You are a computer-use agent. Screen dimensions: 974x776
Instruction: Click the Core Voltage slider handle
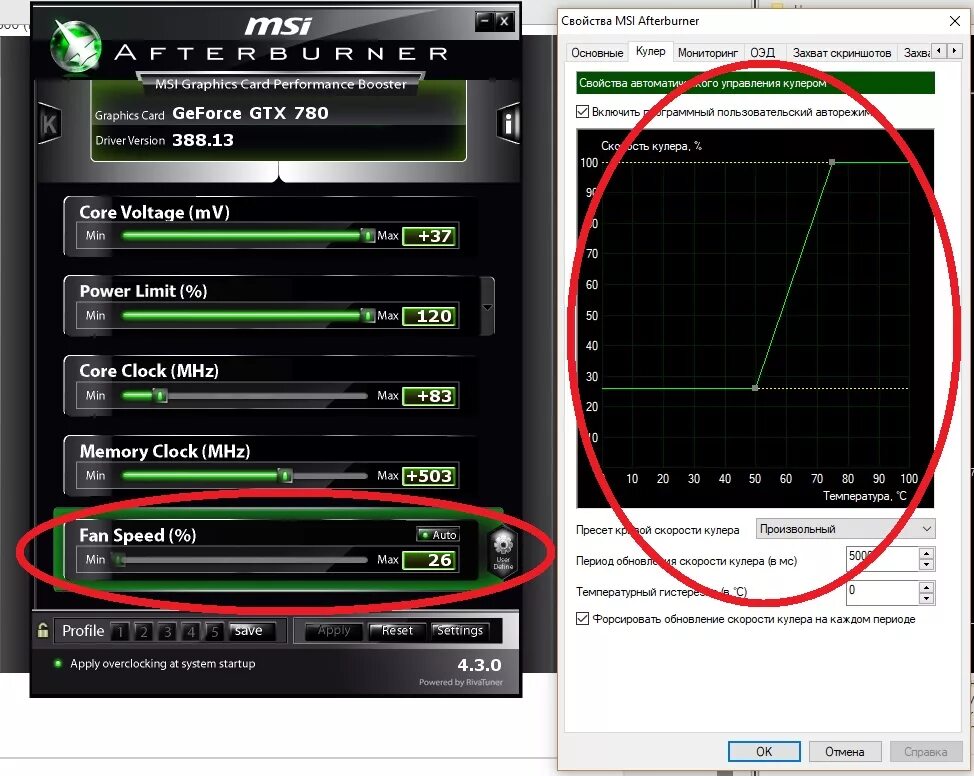[368, 235]
